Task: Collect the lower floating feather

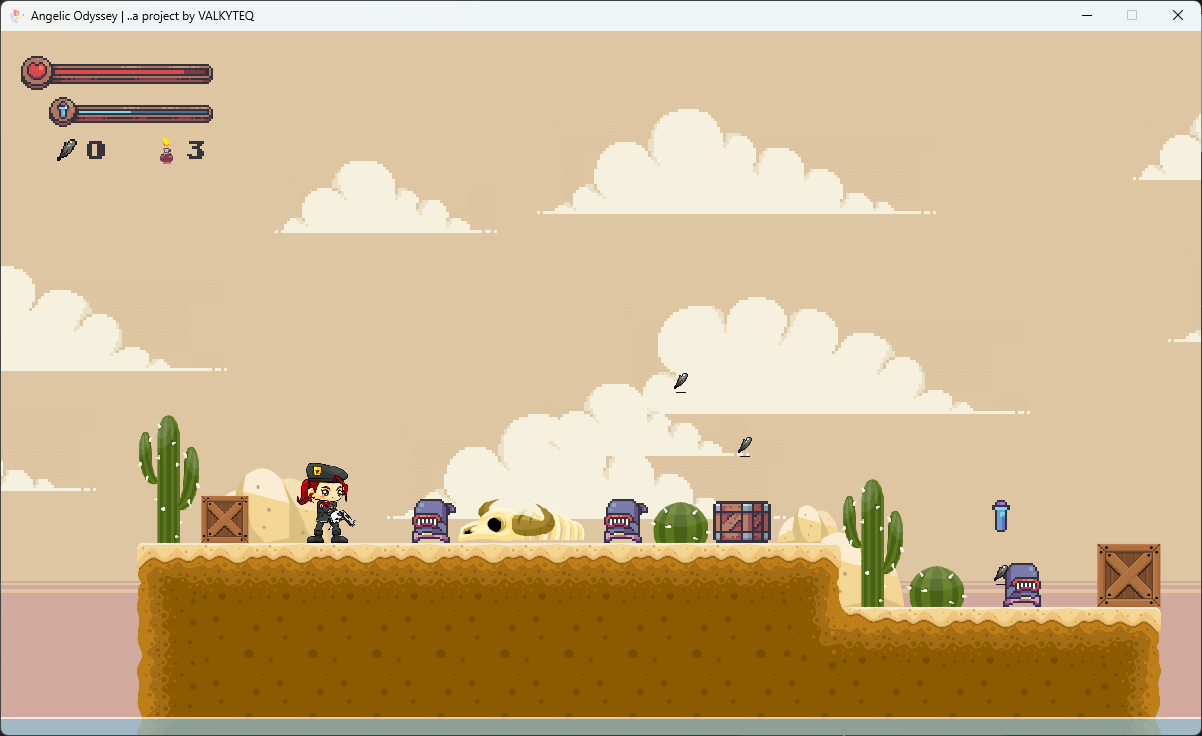Action: (744, 445)
